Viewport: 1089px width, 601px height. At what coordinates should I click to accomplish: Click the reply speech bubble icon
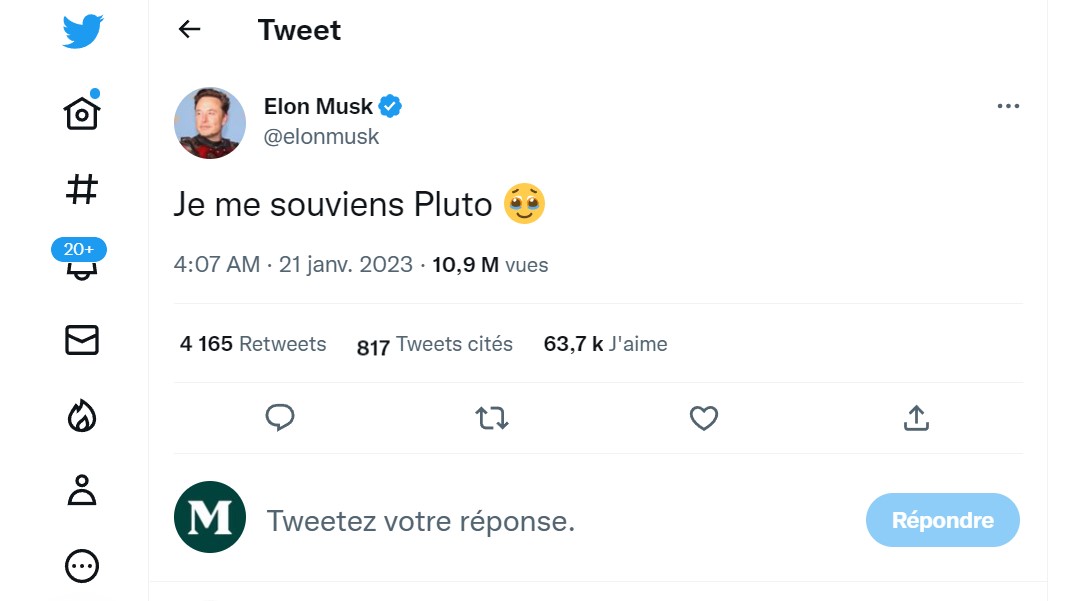280,417
